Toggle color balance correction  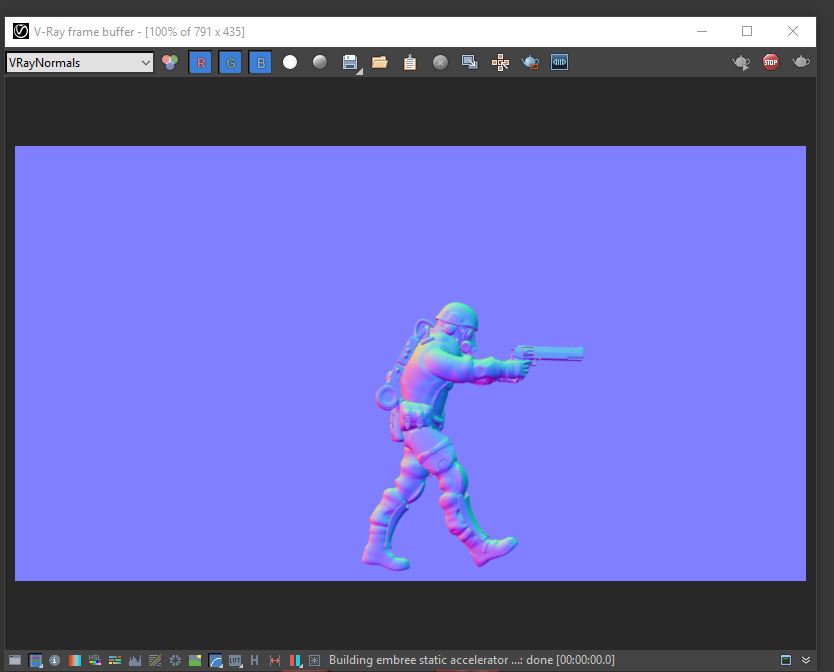coord(115,660)
